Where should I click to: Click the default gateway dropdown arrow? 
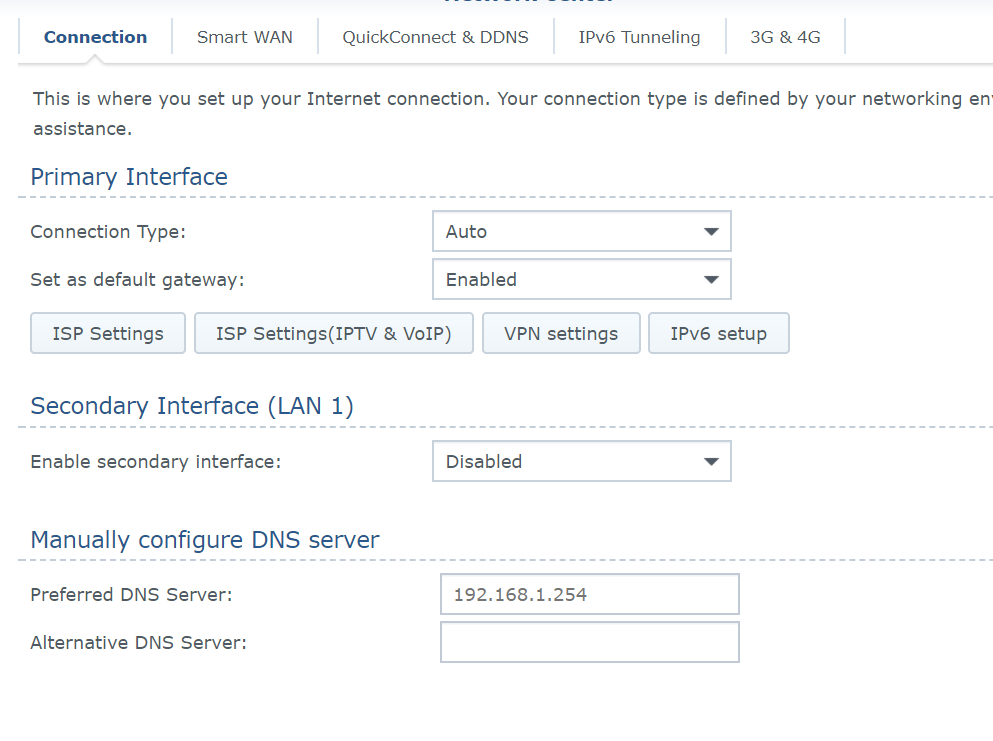point(712,279)
